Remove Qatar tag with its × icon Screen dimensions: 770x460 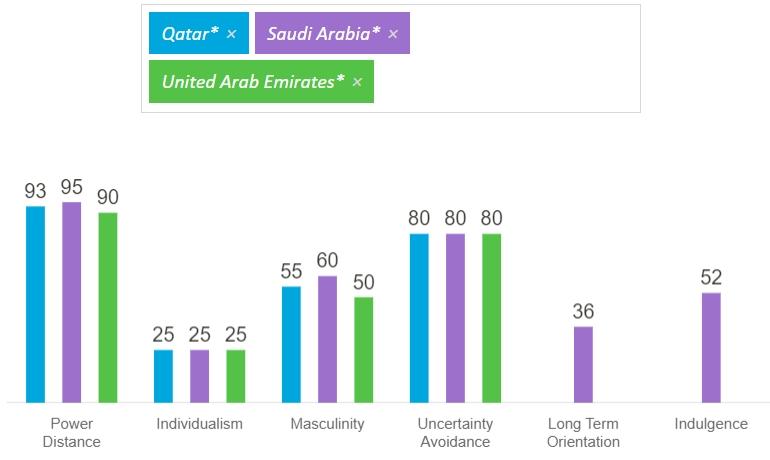(231, 34)
